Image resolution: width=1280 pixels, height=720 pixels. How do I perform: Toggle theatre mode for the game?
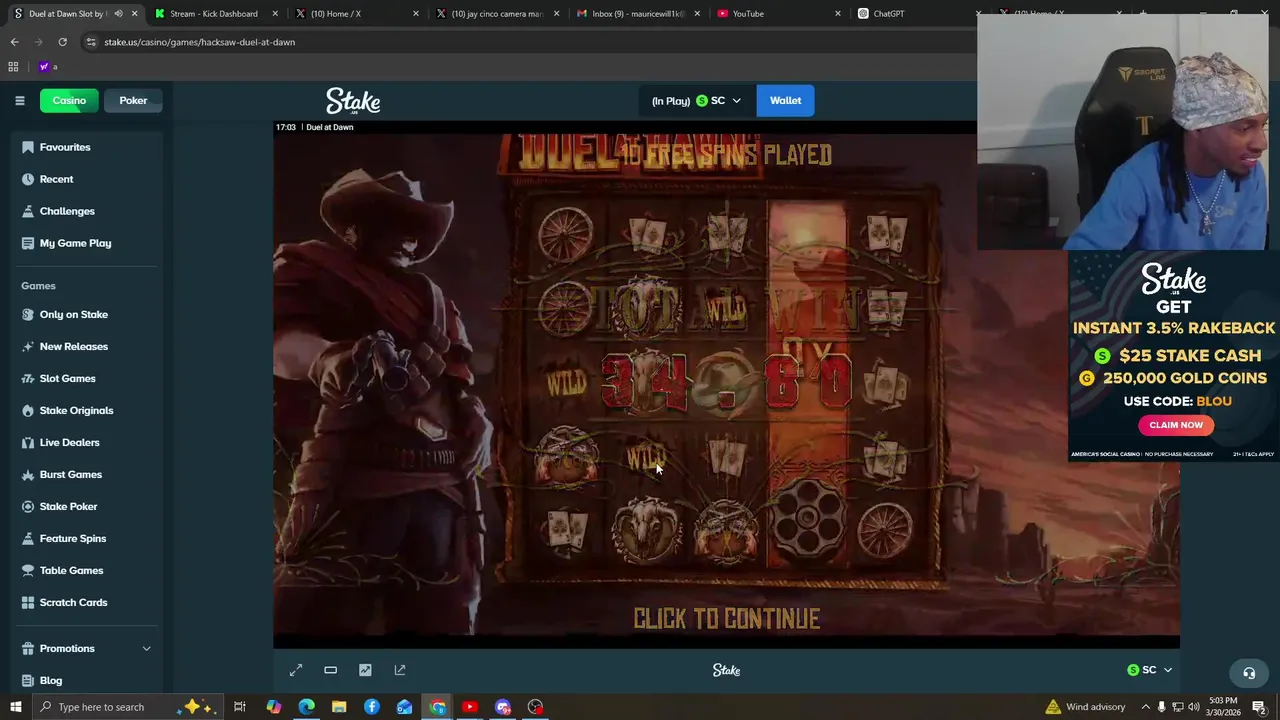(x=330, y=670)
